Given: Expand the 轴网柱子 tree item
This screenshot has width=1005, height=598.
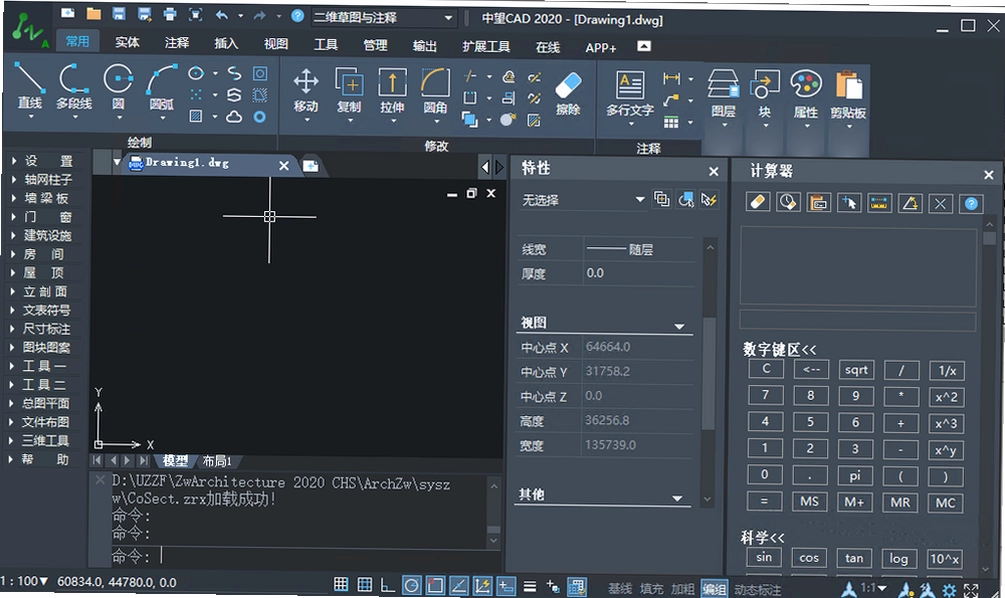Looking at the screenshot, I should (x=14, y=179).
